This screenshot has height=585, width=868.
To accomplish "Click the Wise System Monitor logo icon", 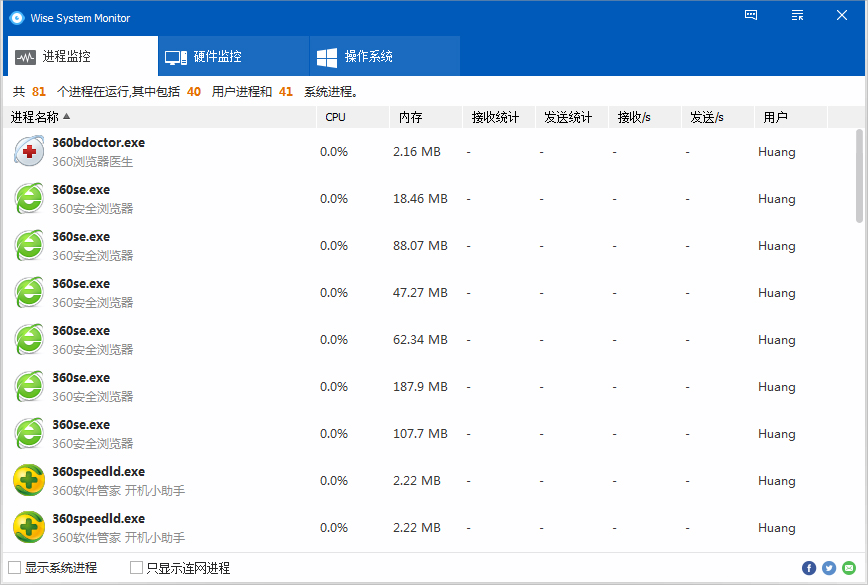I will tap(16, 17).
